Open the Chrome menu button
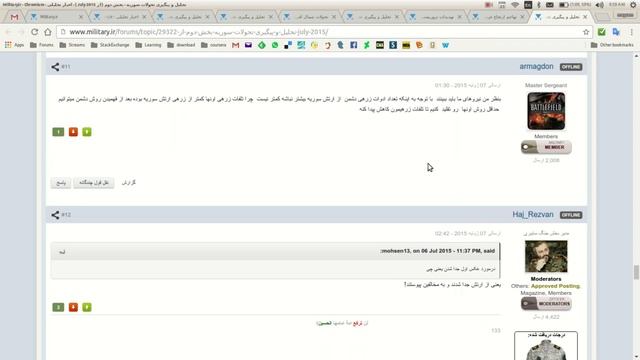The image size is (640, 360). 631,32
